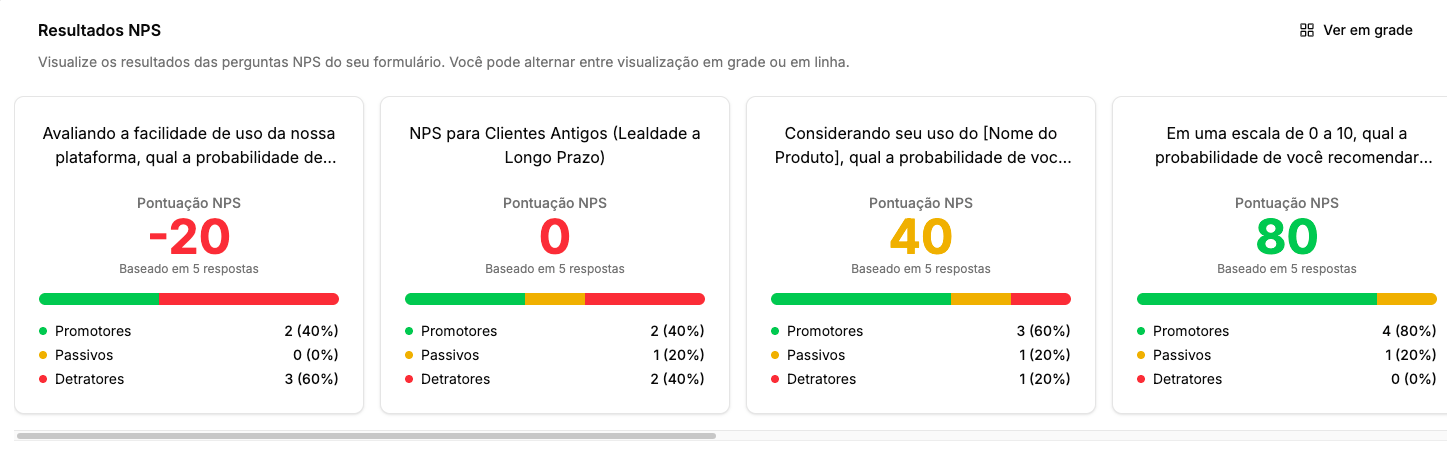1450x450 pixels.
Task: Click the green Promotores dot in the -20 card
Action: (x=43, y=331)
